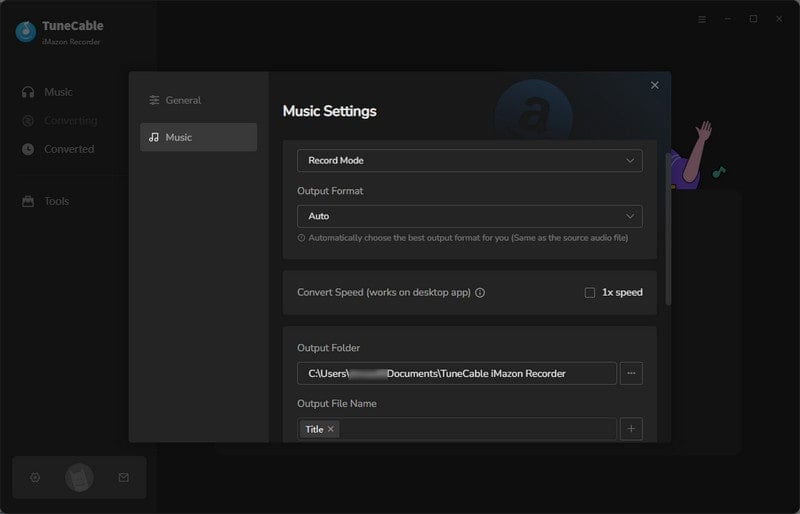Viewport: 800px width, 514px height.
Task: Browse for output folder with ellipsis button
Action: tap(631, 373)
